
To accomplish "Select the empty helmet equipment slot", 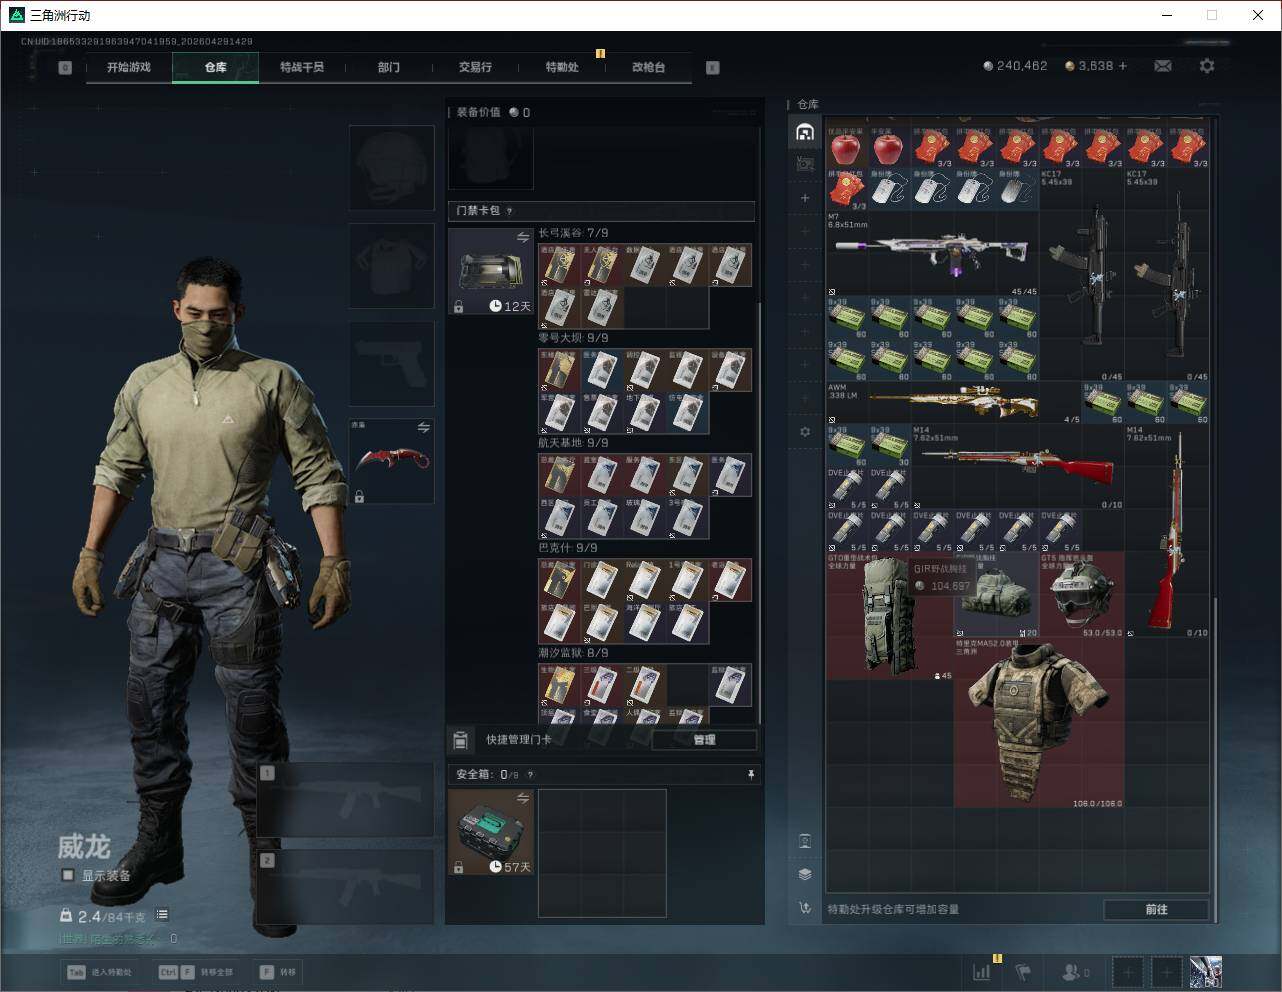I will coord(392,167).
